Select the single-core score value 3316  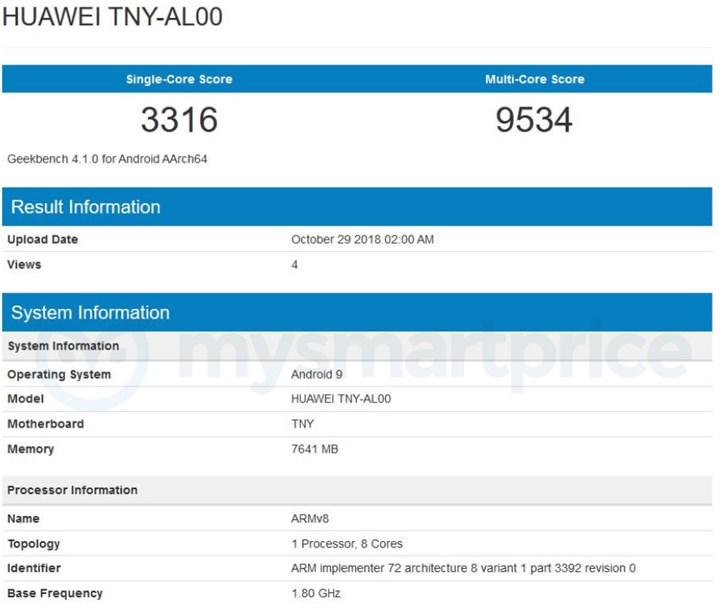[179, 120]
